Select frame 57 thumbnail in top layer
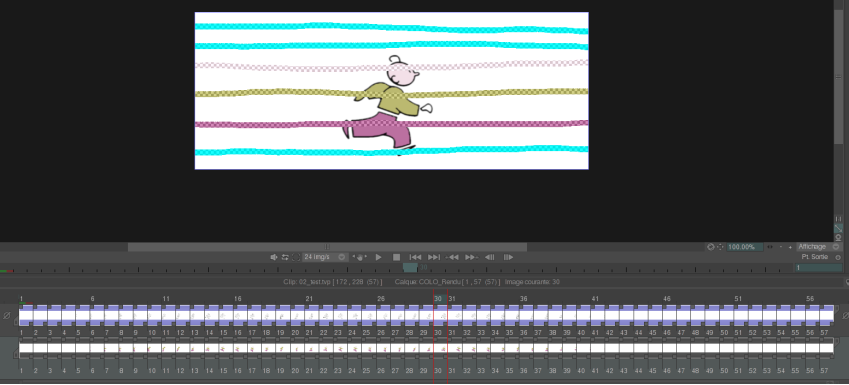Screen dimensions: 849x385 pos(826,315)
